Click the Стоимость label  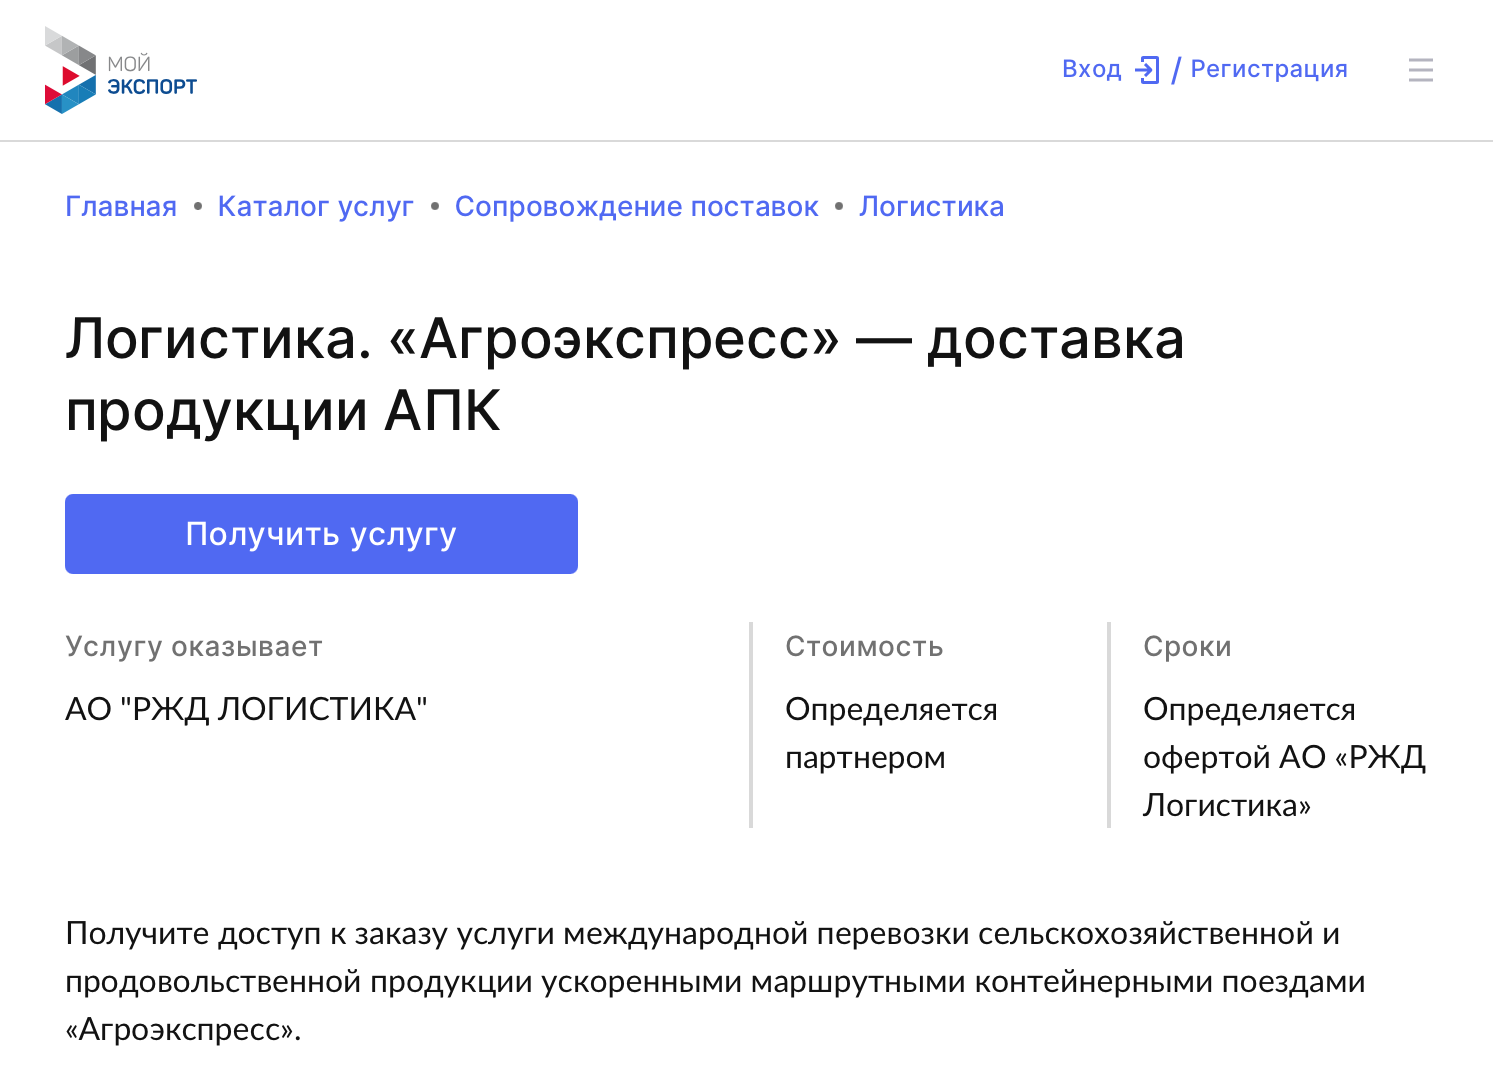click(864, 647)
